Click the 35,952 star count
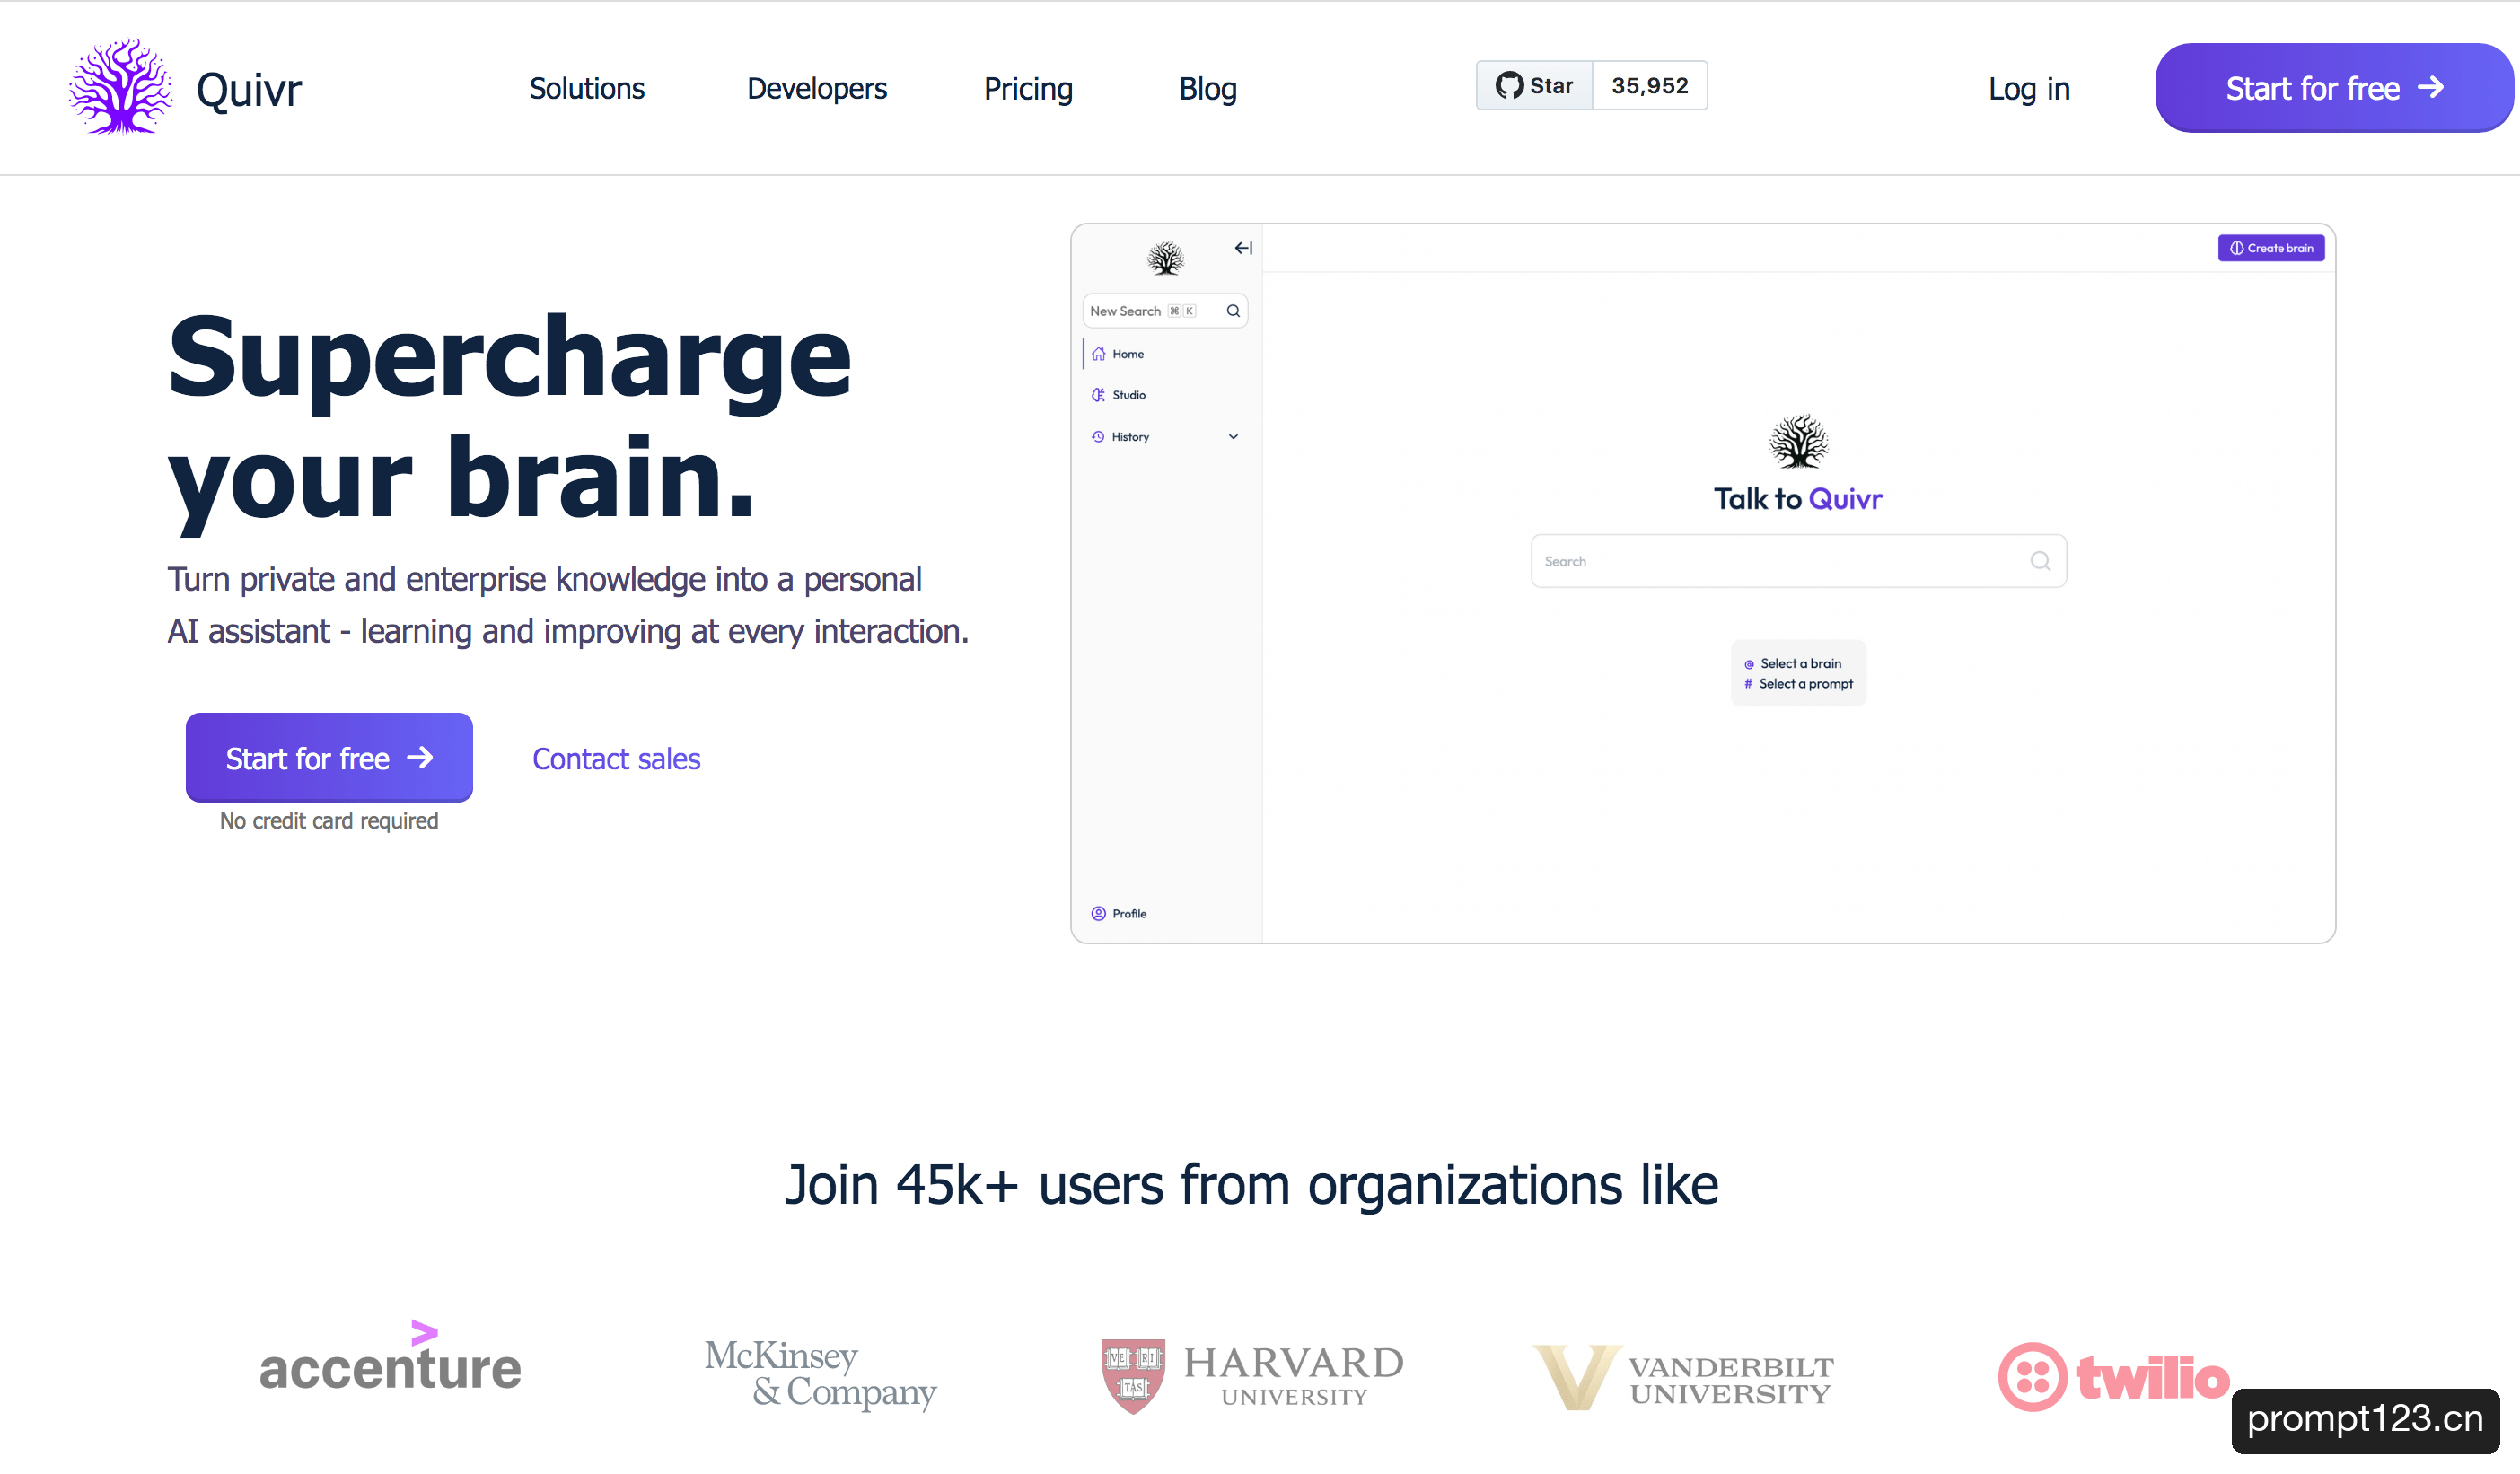The height and width of the screenshot is (1474, 2520). (1650, 86)
